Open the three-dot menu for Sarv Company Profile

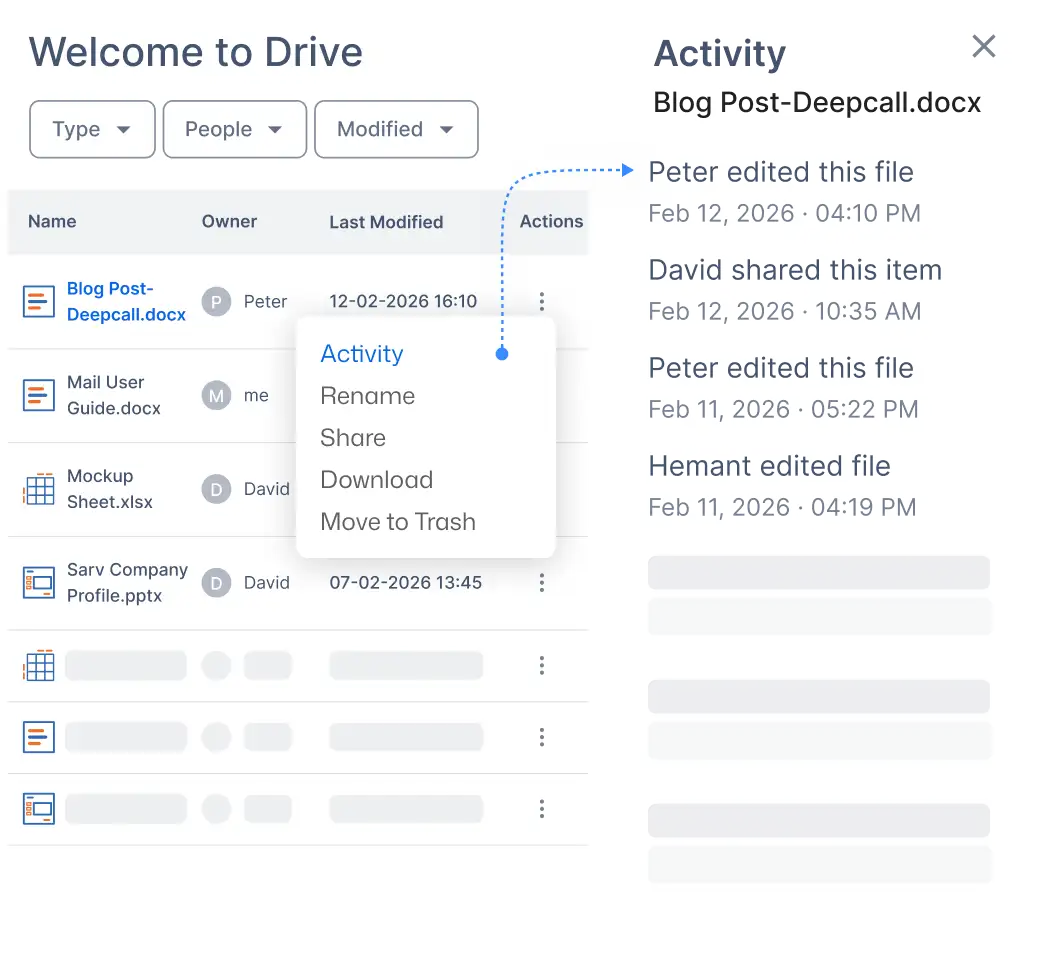[x=541, y=583]
